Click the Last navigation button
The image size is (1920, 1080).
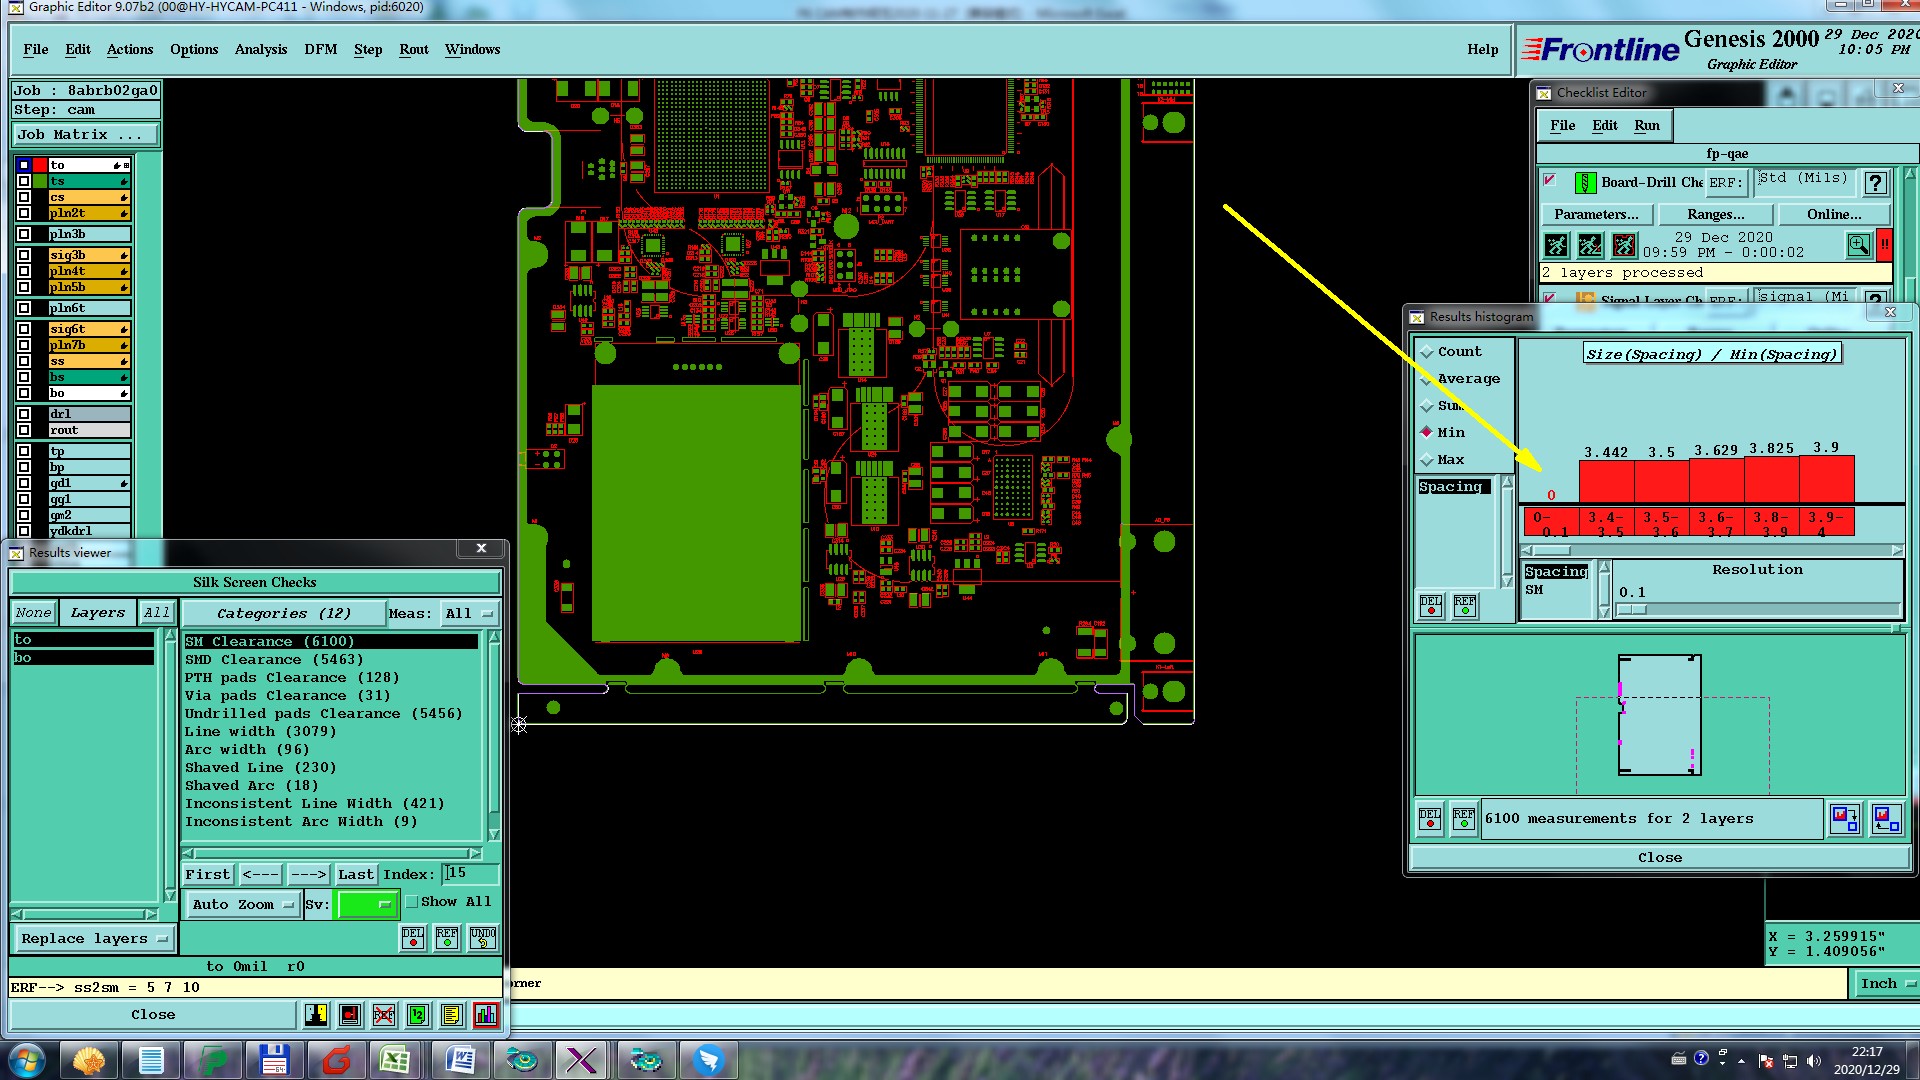[356, 874]
